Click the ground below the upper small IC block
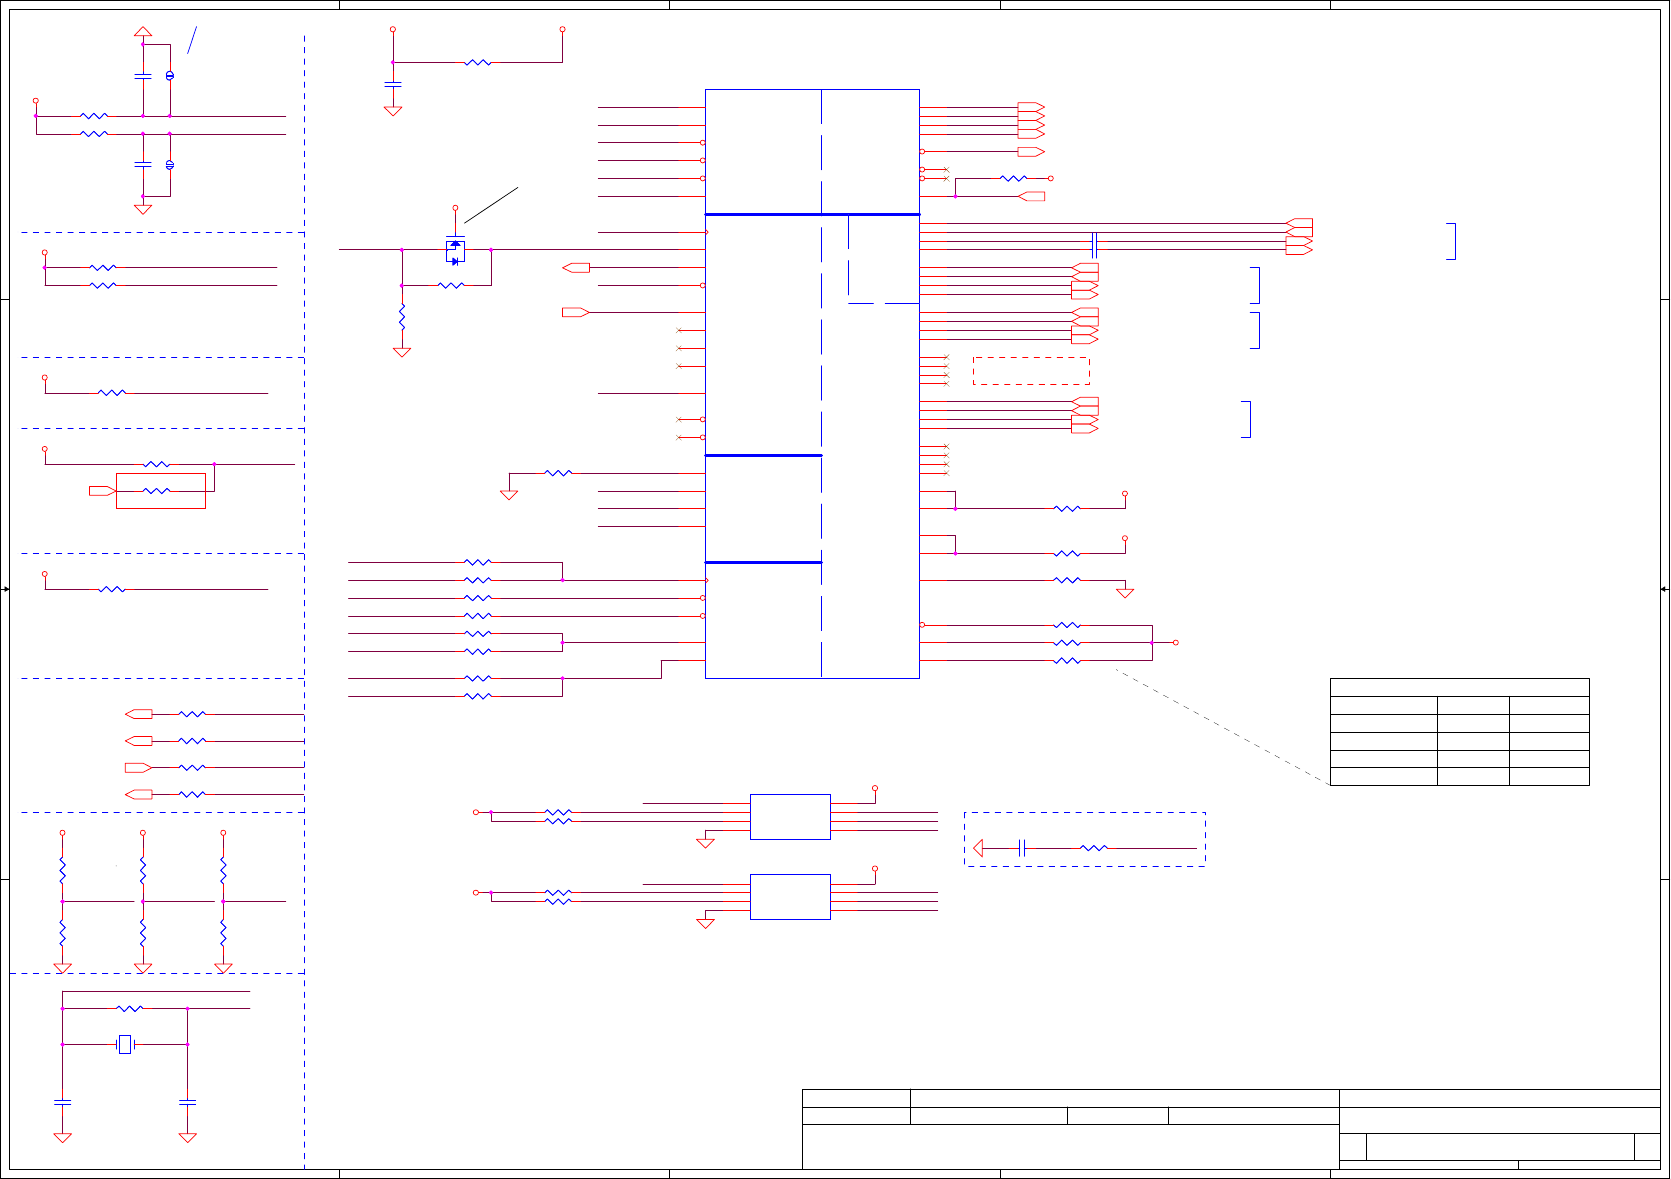 (706, 843)
